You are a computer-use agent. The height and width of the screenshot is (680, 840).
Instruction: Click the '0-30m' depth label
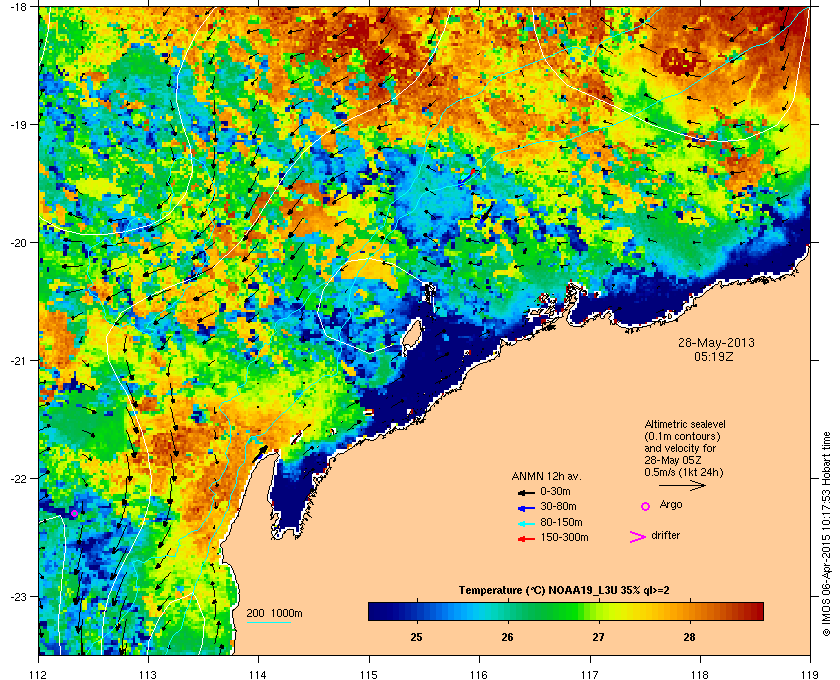click(556, 491)
